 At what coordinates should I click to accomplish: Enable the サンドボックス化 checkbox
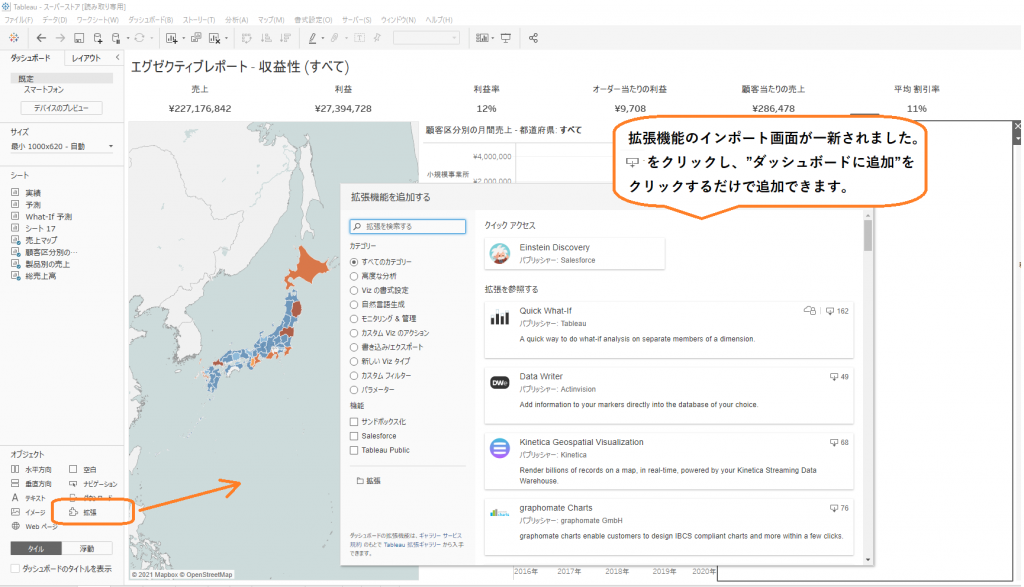tap(354, 422)
